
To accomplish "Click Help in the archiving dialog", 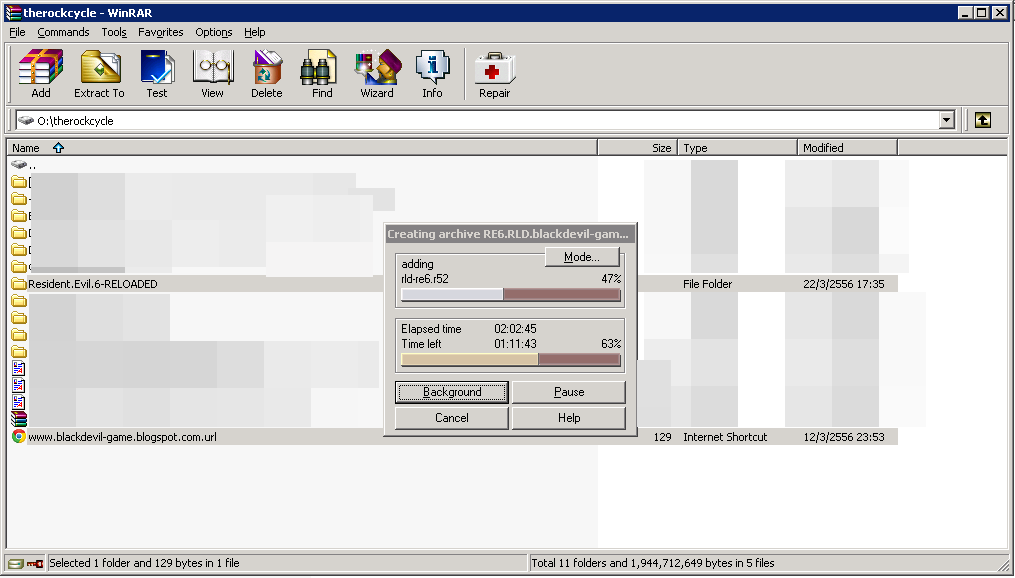I will (569, 418).
